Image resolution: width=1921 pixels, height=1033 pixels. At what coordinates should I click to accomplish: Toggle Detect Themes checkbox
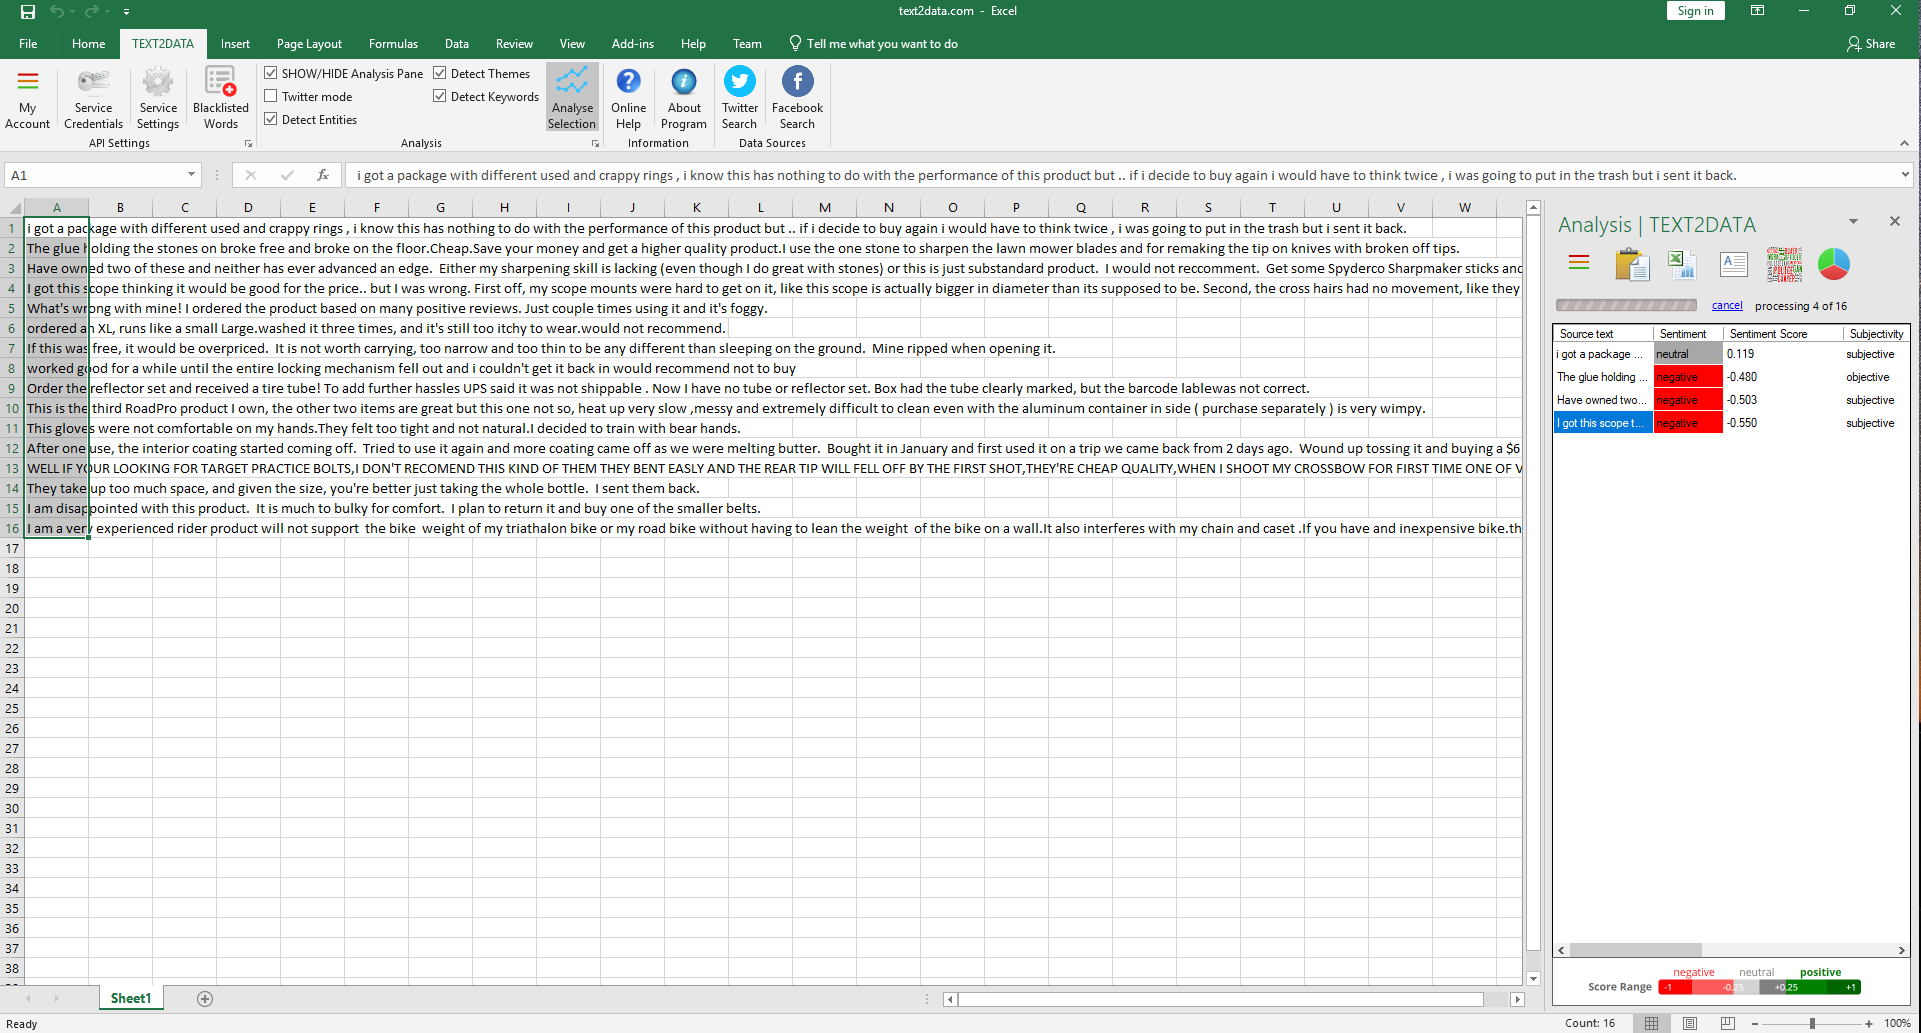tap(440, 73)
